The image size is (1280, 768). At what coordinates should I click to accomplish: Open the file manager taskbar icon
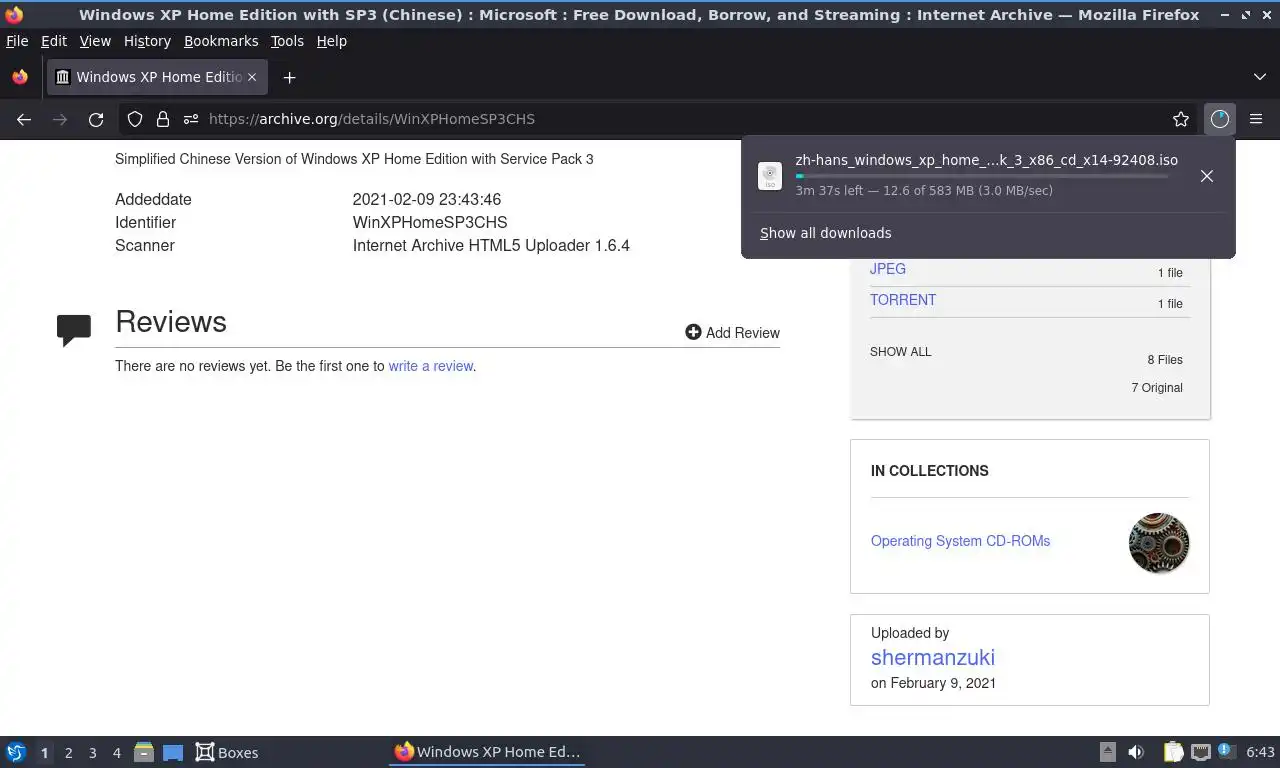click(143, 752)
